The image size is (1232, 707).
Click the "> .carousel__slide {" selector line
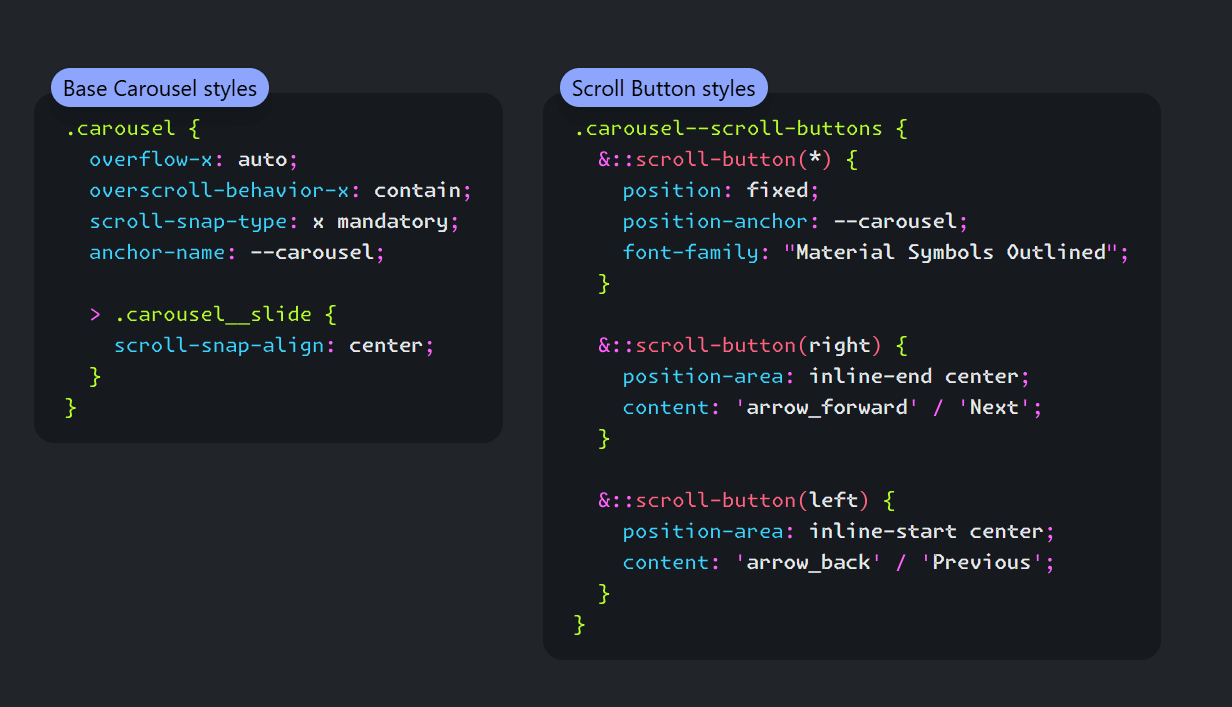tap(213, 314)
